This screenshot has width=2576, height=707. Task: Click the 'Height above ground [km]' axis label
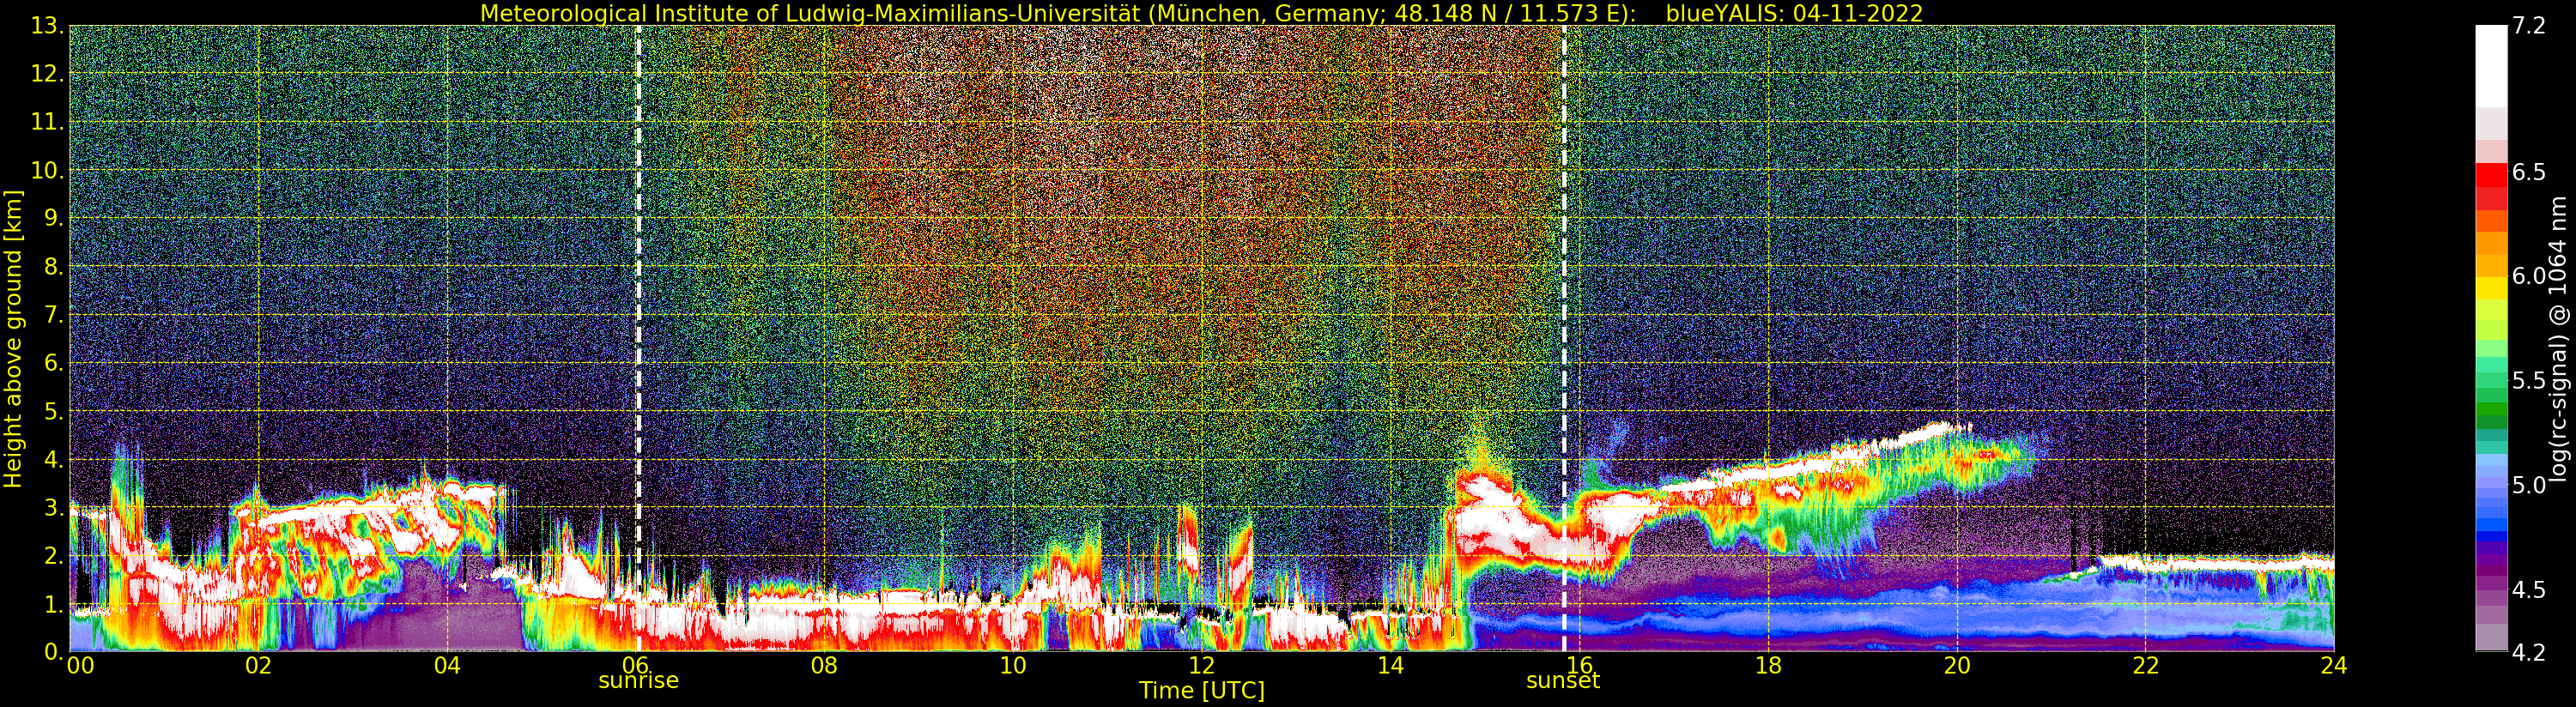13,339
